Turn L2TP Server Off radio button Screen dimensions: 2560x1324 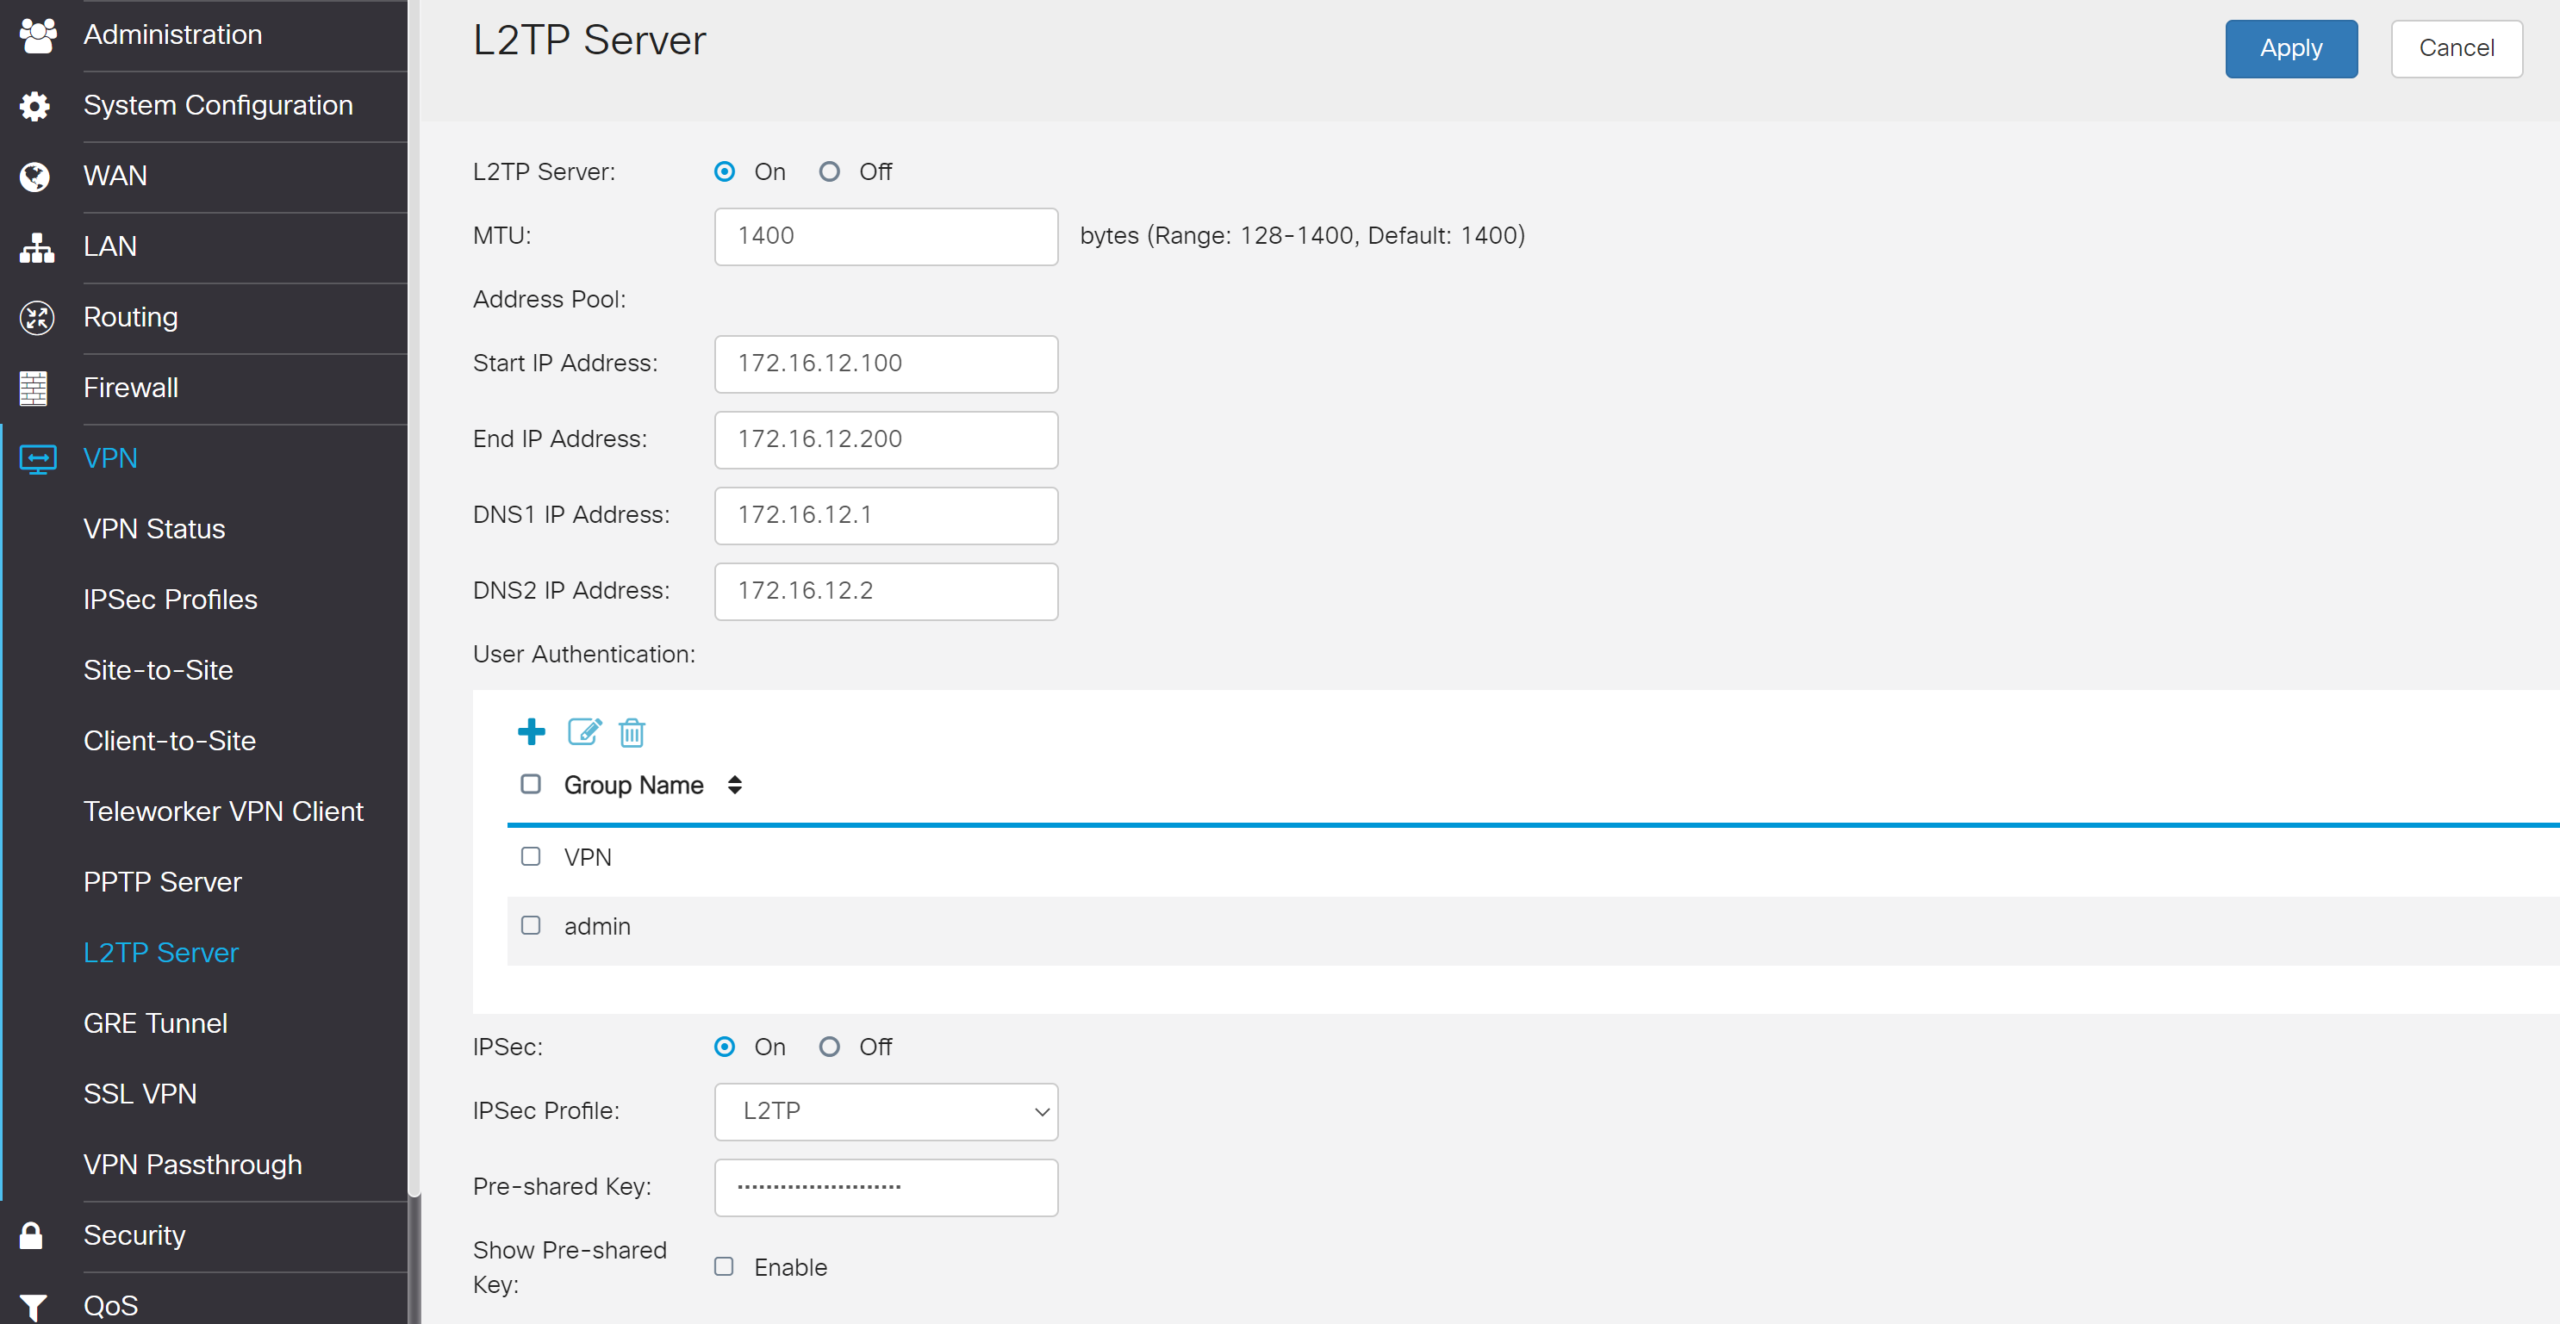click(829, 172)
